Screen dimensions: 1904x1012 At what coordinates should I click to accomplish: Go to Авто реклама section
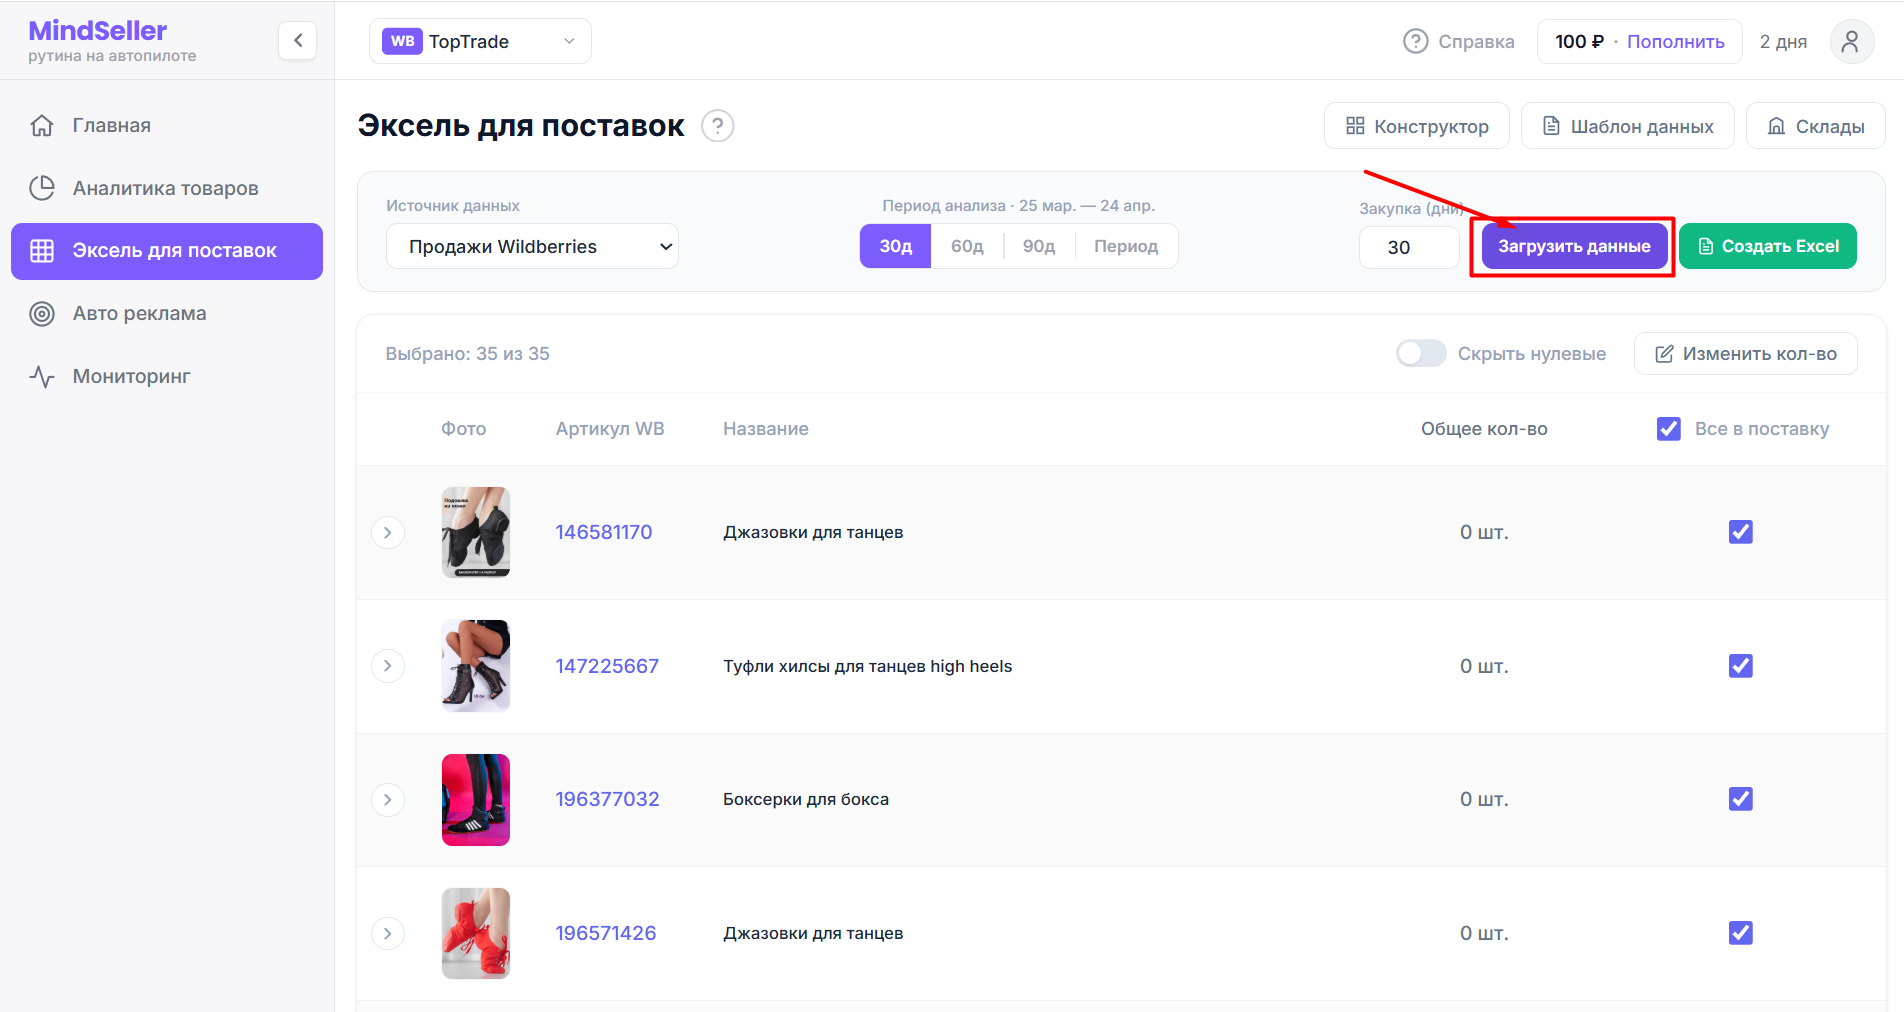[167, 313]
